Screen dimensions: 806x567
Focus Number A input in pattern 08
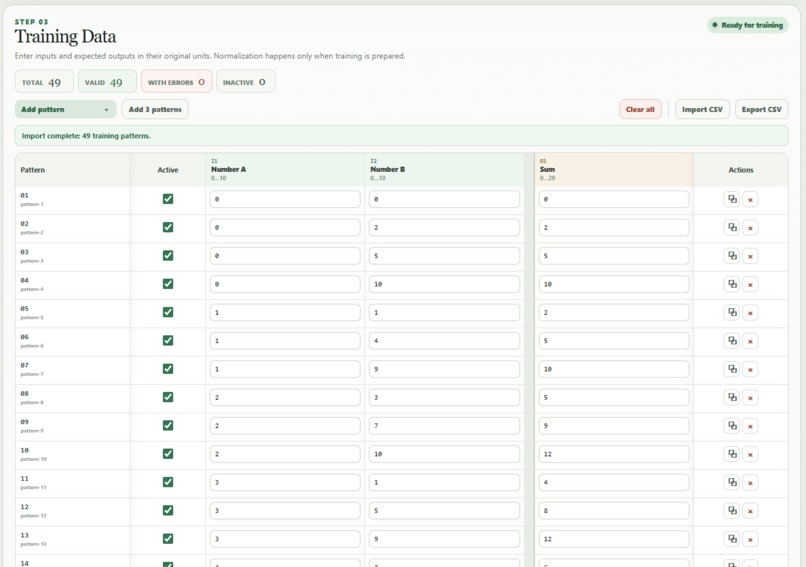(x=285, y=397)
